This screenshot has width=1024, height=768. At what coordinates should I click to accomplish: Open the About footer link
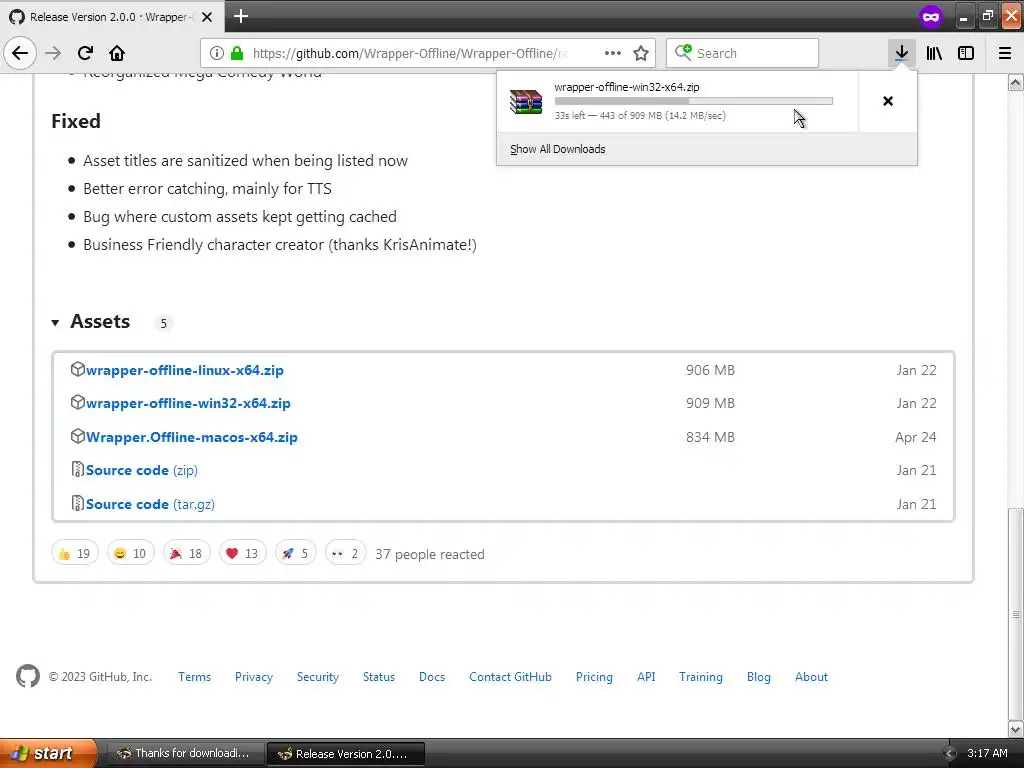[x=811, y=677]
